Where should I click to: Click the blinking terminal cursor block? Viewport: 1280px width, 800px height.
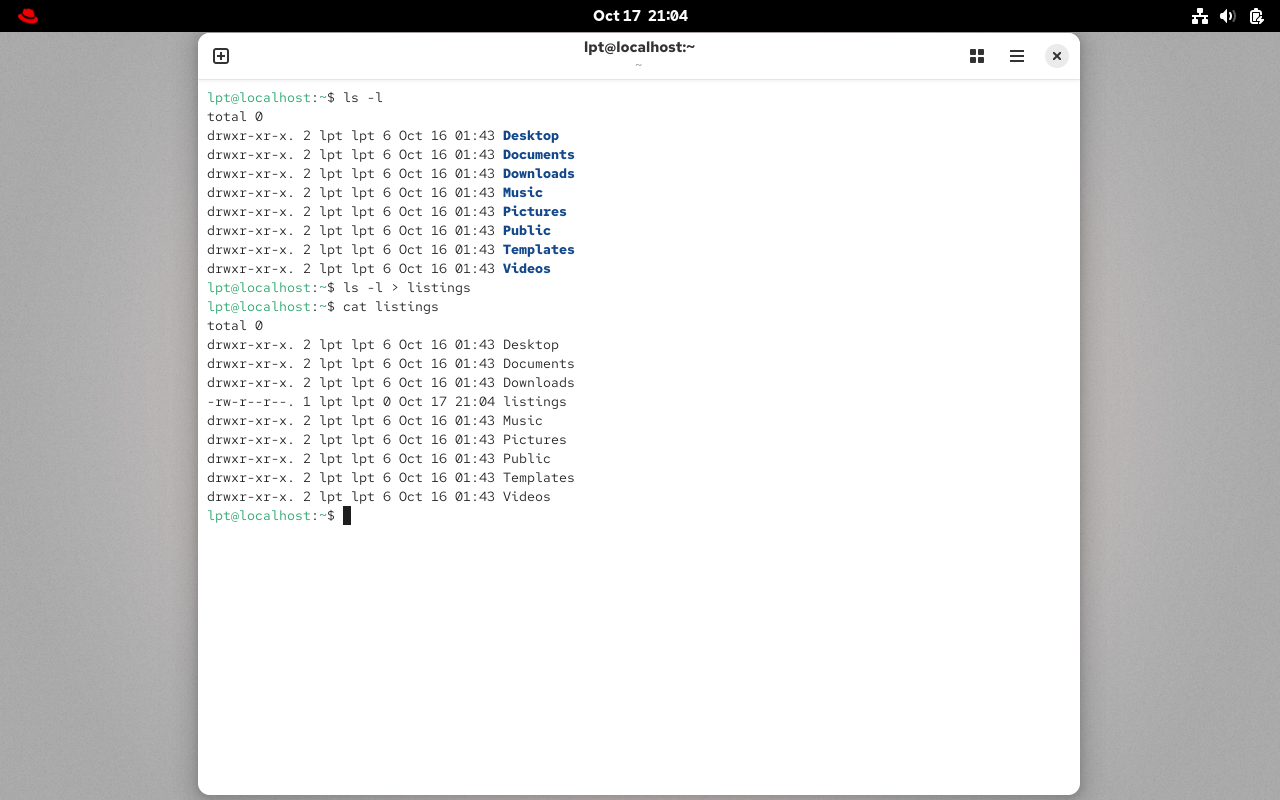[x=347, y=515]
